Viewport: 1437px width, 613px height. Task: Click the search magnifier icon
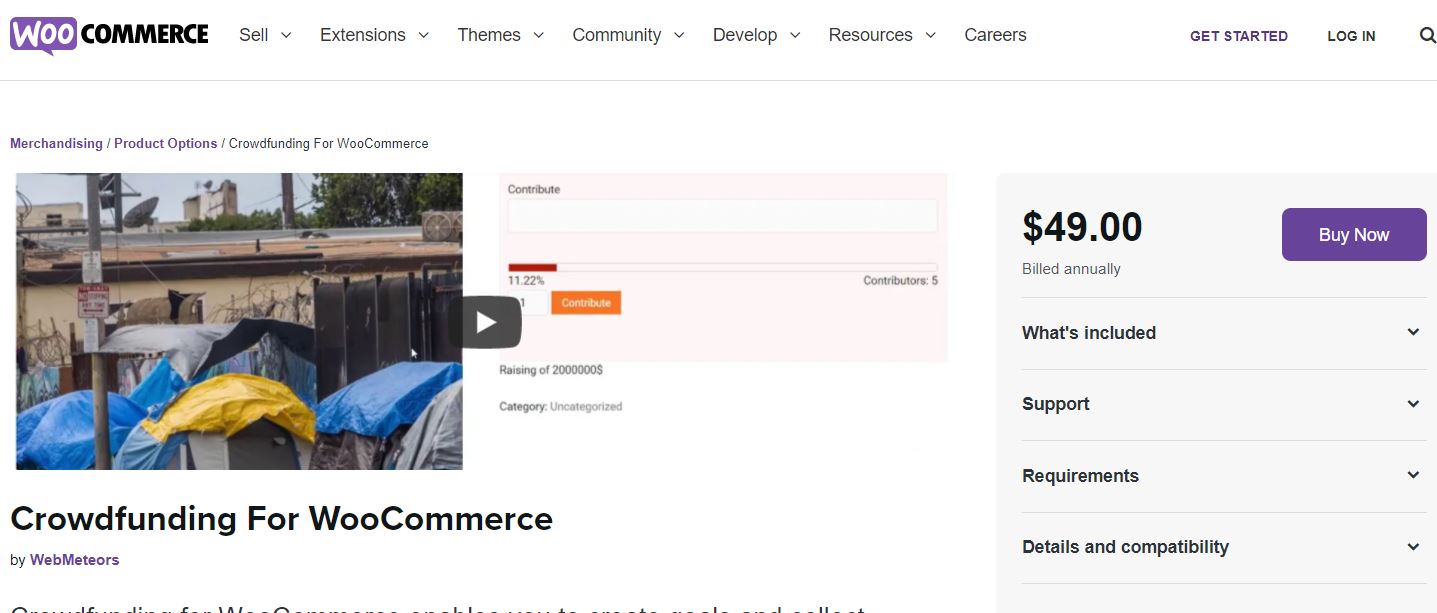(x=1427, y=36)
